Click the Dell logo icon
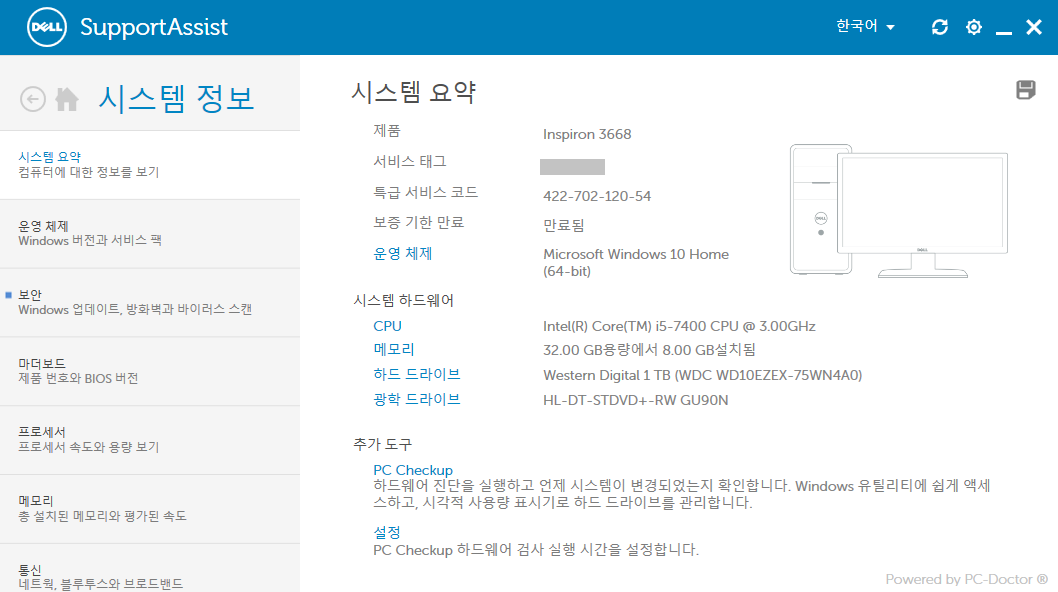 (x=47, y=27)
